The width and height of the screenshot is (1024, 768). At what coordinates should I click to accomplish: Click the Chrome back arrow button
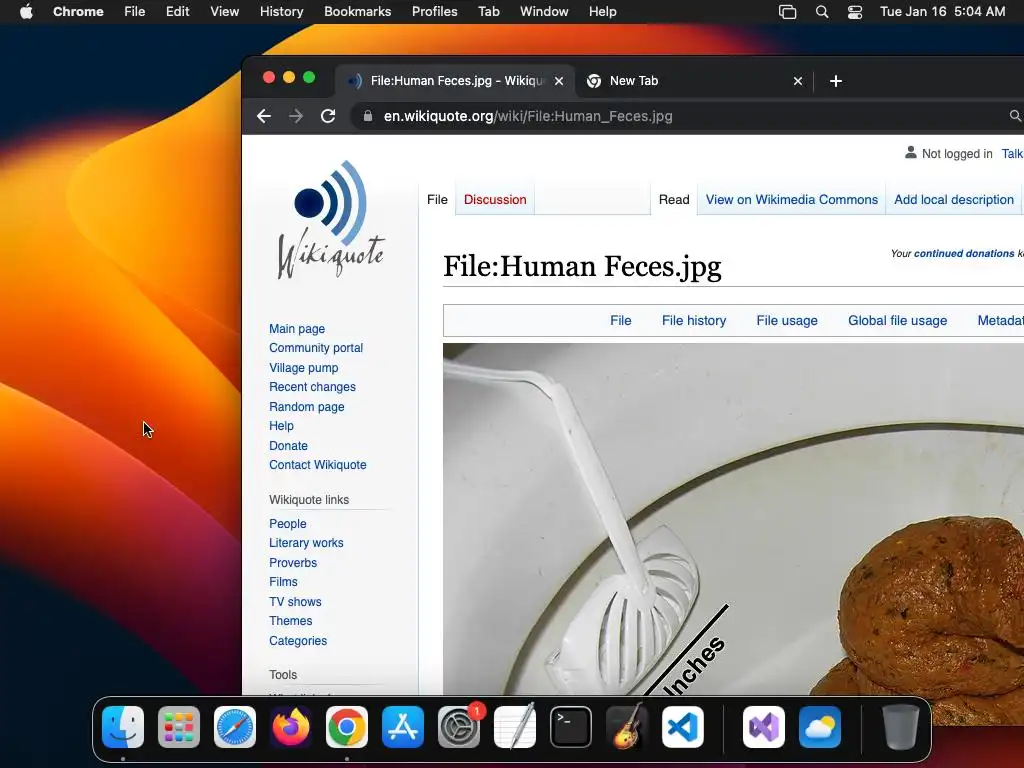click(x=264, y=116)
